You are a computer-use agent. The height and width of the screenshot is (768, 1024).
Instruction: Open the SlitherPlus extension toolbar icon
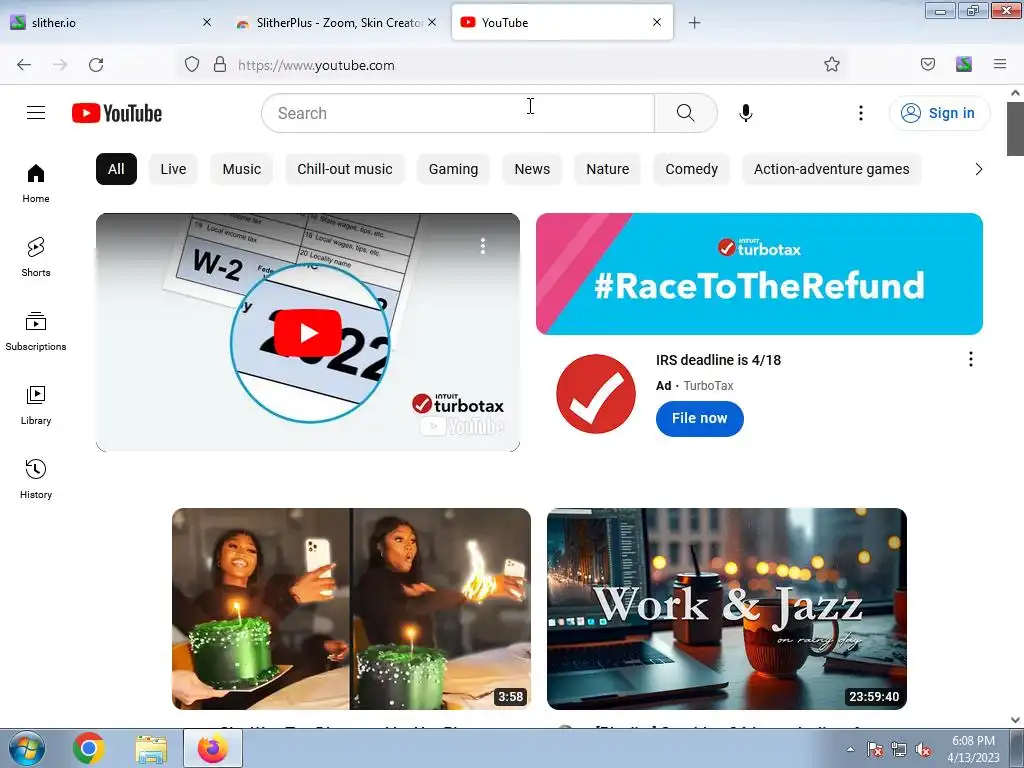point(963,64)
